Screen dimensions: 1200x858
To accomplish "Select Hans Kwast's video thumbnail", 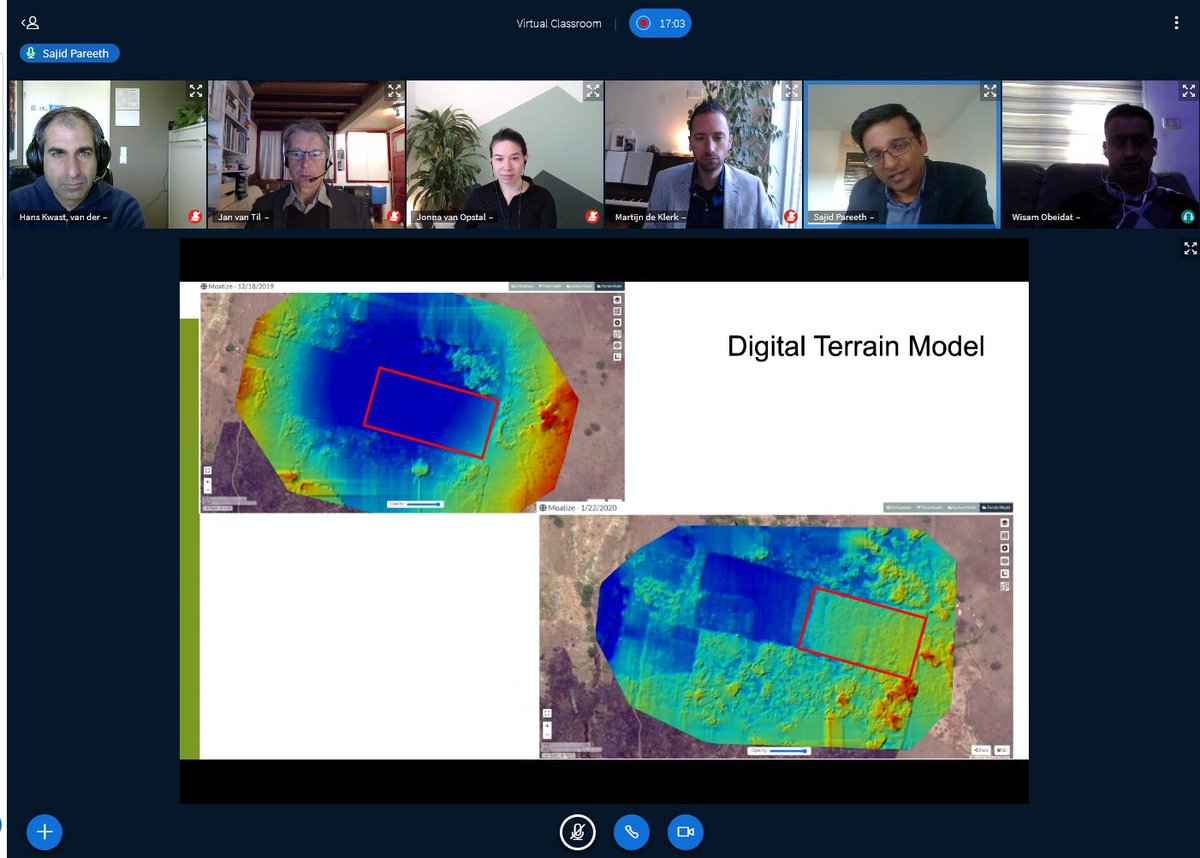I will pos(107,154).
